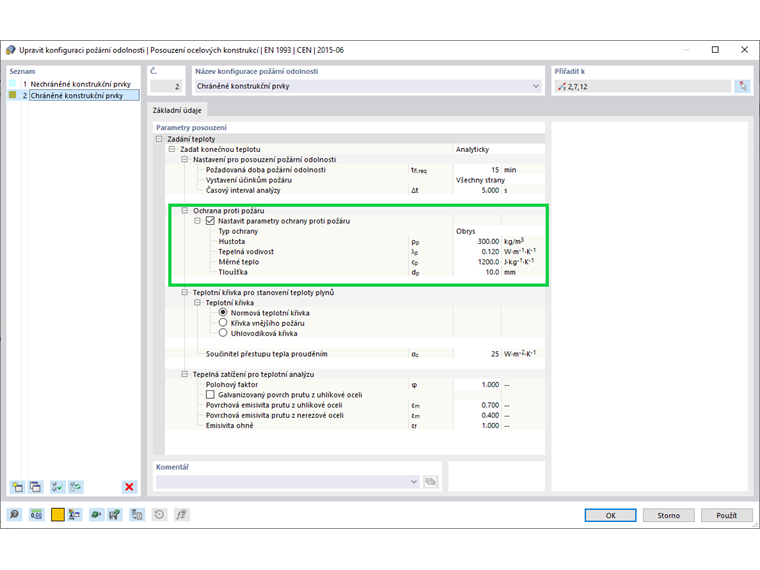Screen dimensions: 760x570
Task: Uncheck Nastavit parametry ochrany proti požáru
Action: pyautogui.click(x=210, y=221)
